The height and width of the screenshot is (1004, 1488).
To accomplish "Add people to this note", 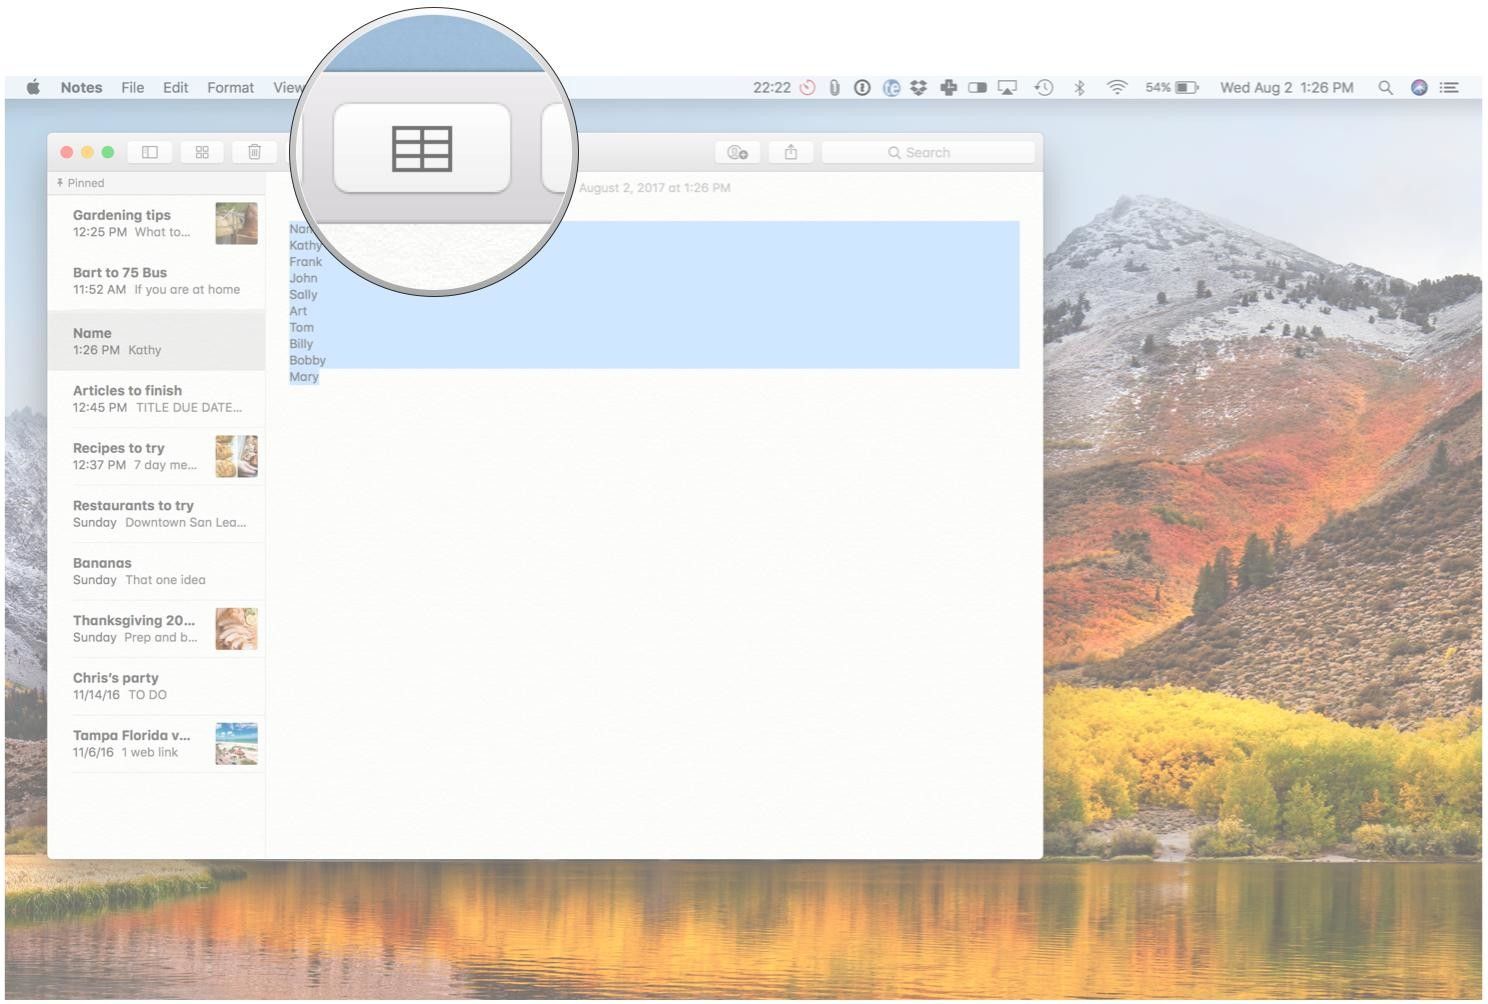I will (x=737, y=152).
